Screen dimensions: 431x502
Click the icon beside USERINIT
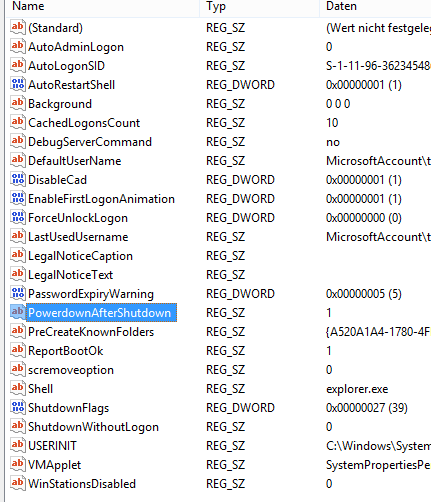[x=18, y=445]
